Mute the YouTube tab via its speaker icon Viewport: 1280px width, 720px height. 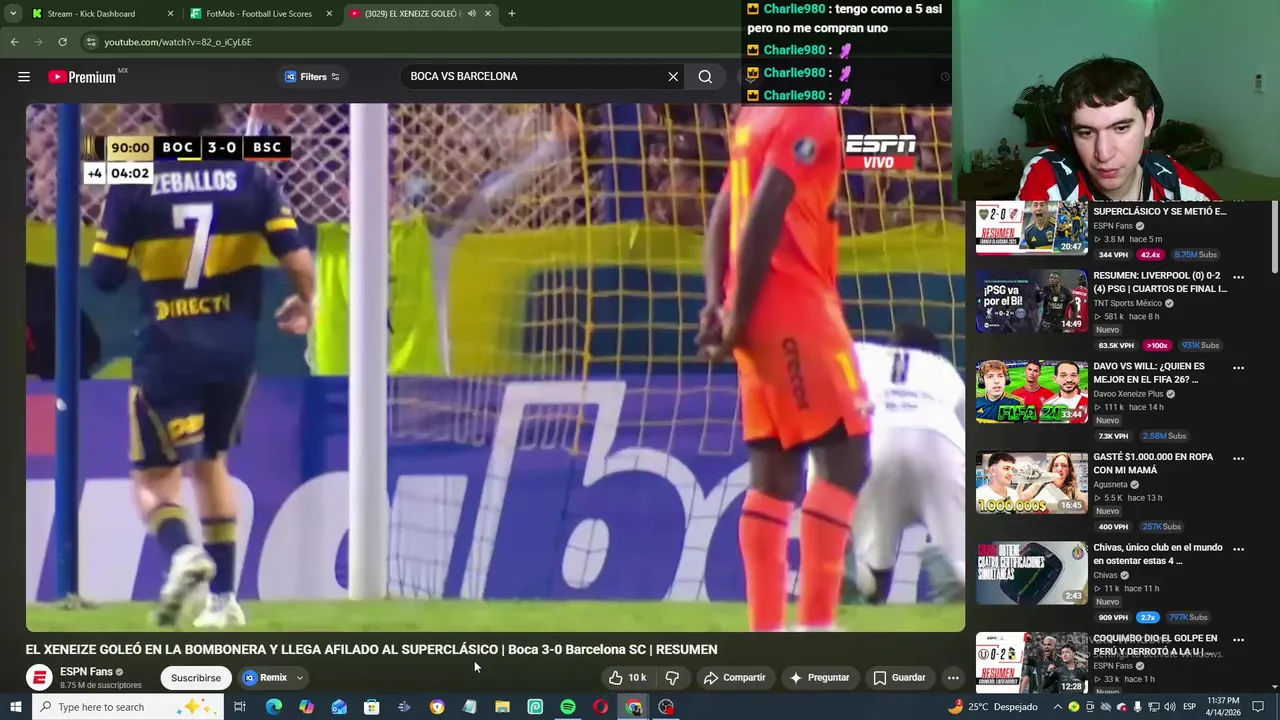(x=472, y=14)
